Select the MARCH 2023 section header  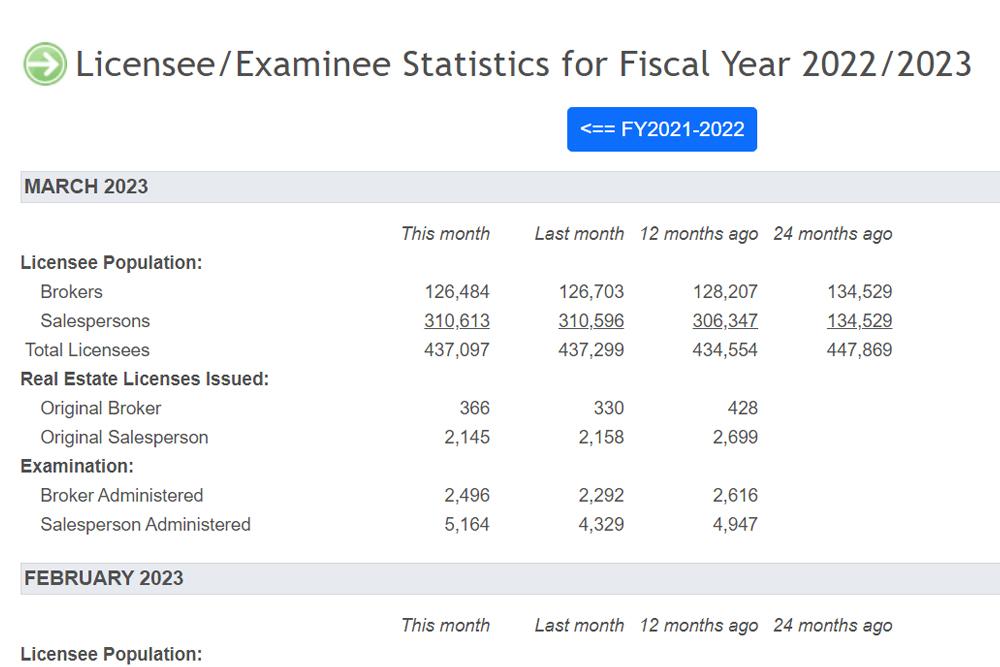click(x=510, y=187)
